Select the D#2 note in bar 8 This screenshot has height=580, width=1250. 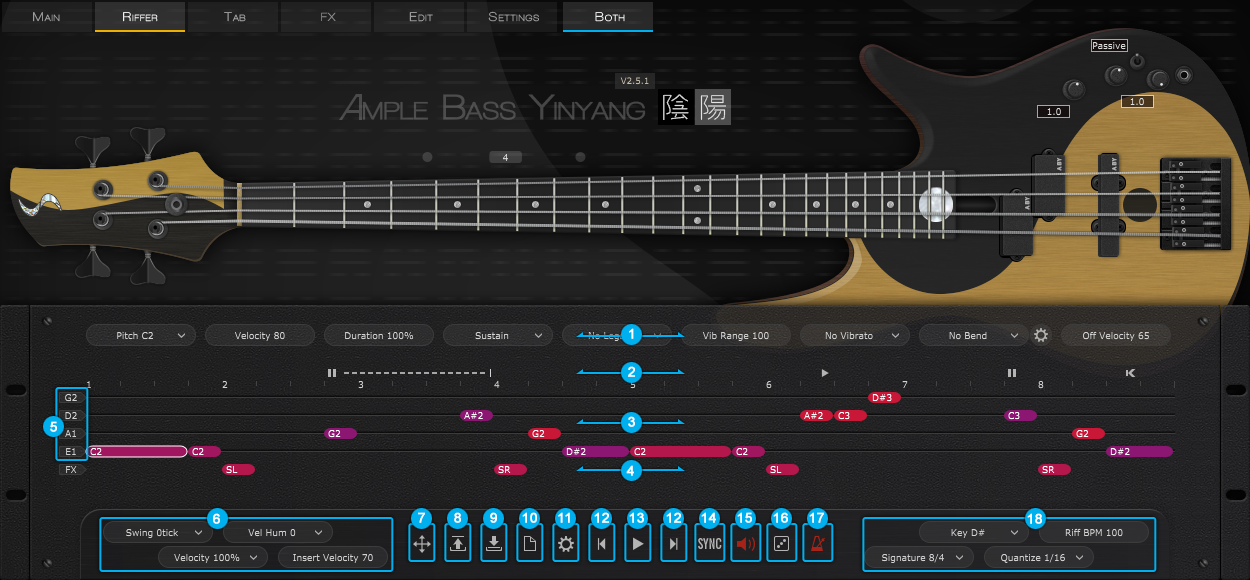(1139, 452)
